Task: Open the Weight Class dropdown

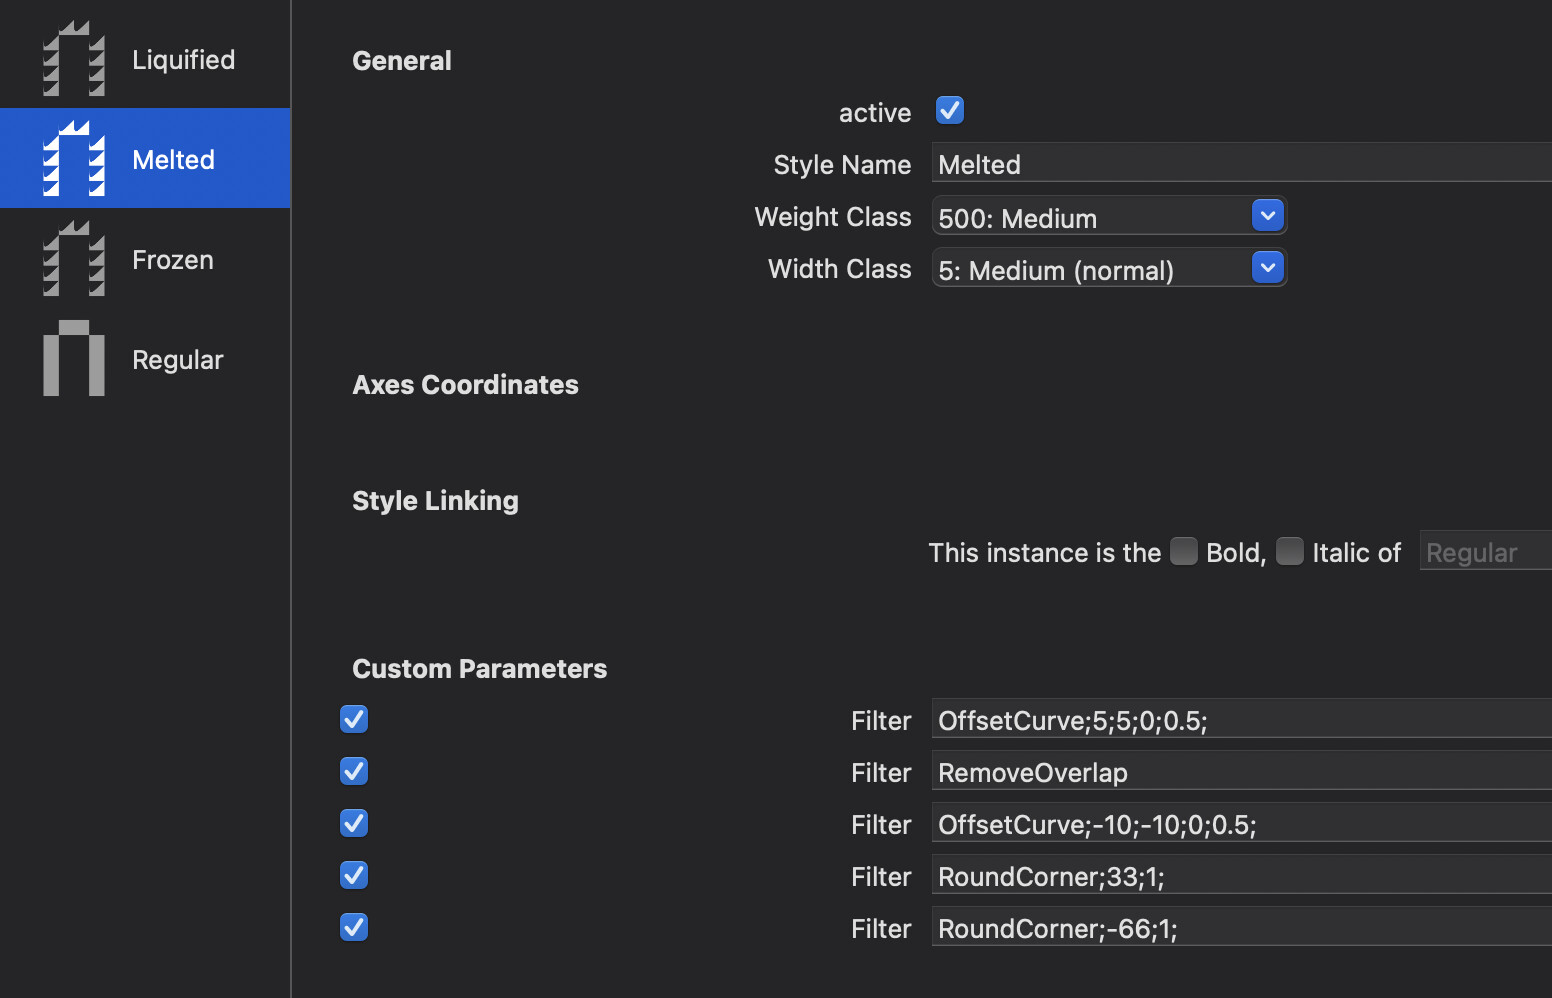Action: point(1267,216)
